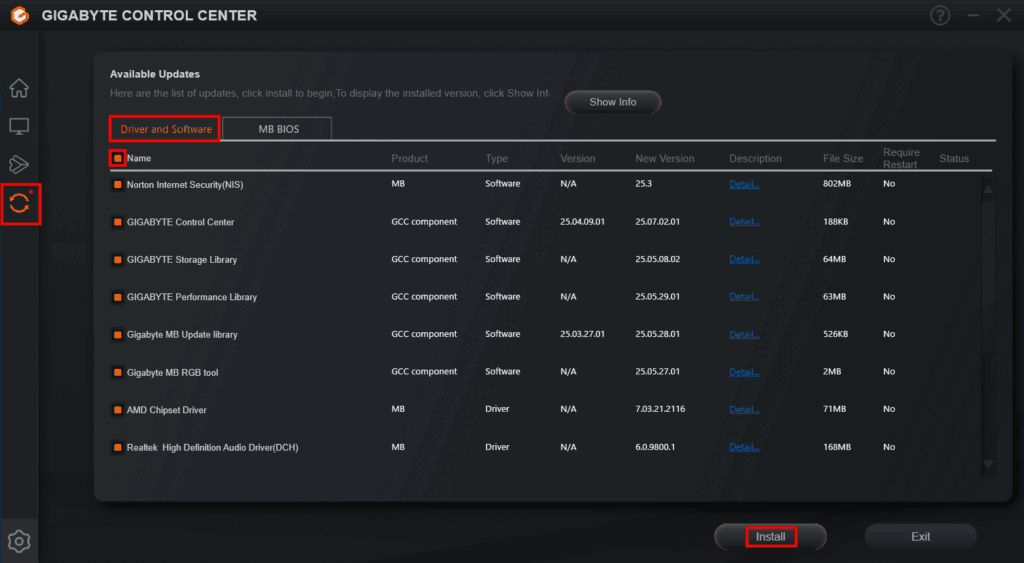Open the Updates refresh icon in sidebar
The width and height of the screenshot is (1024, 563).
click(x=19, y=204)
